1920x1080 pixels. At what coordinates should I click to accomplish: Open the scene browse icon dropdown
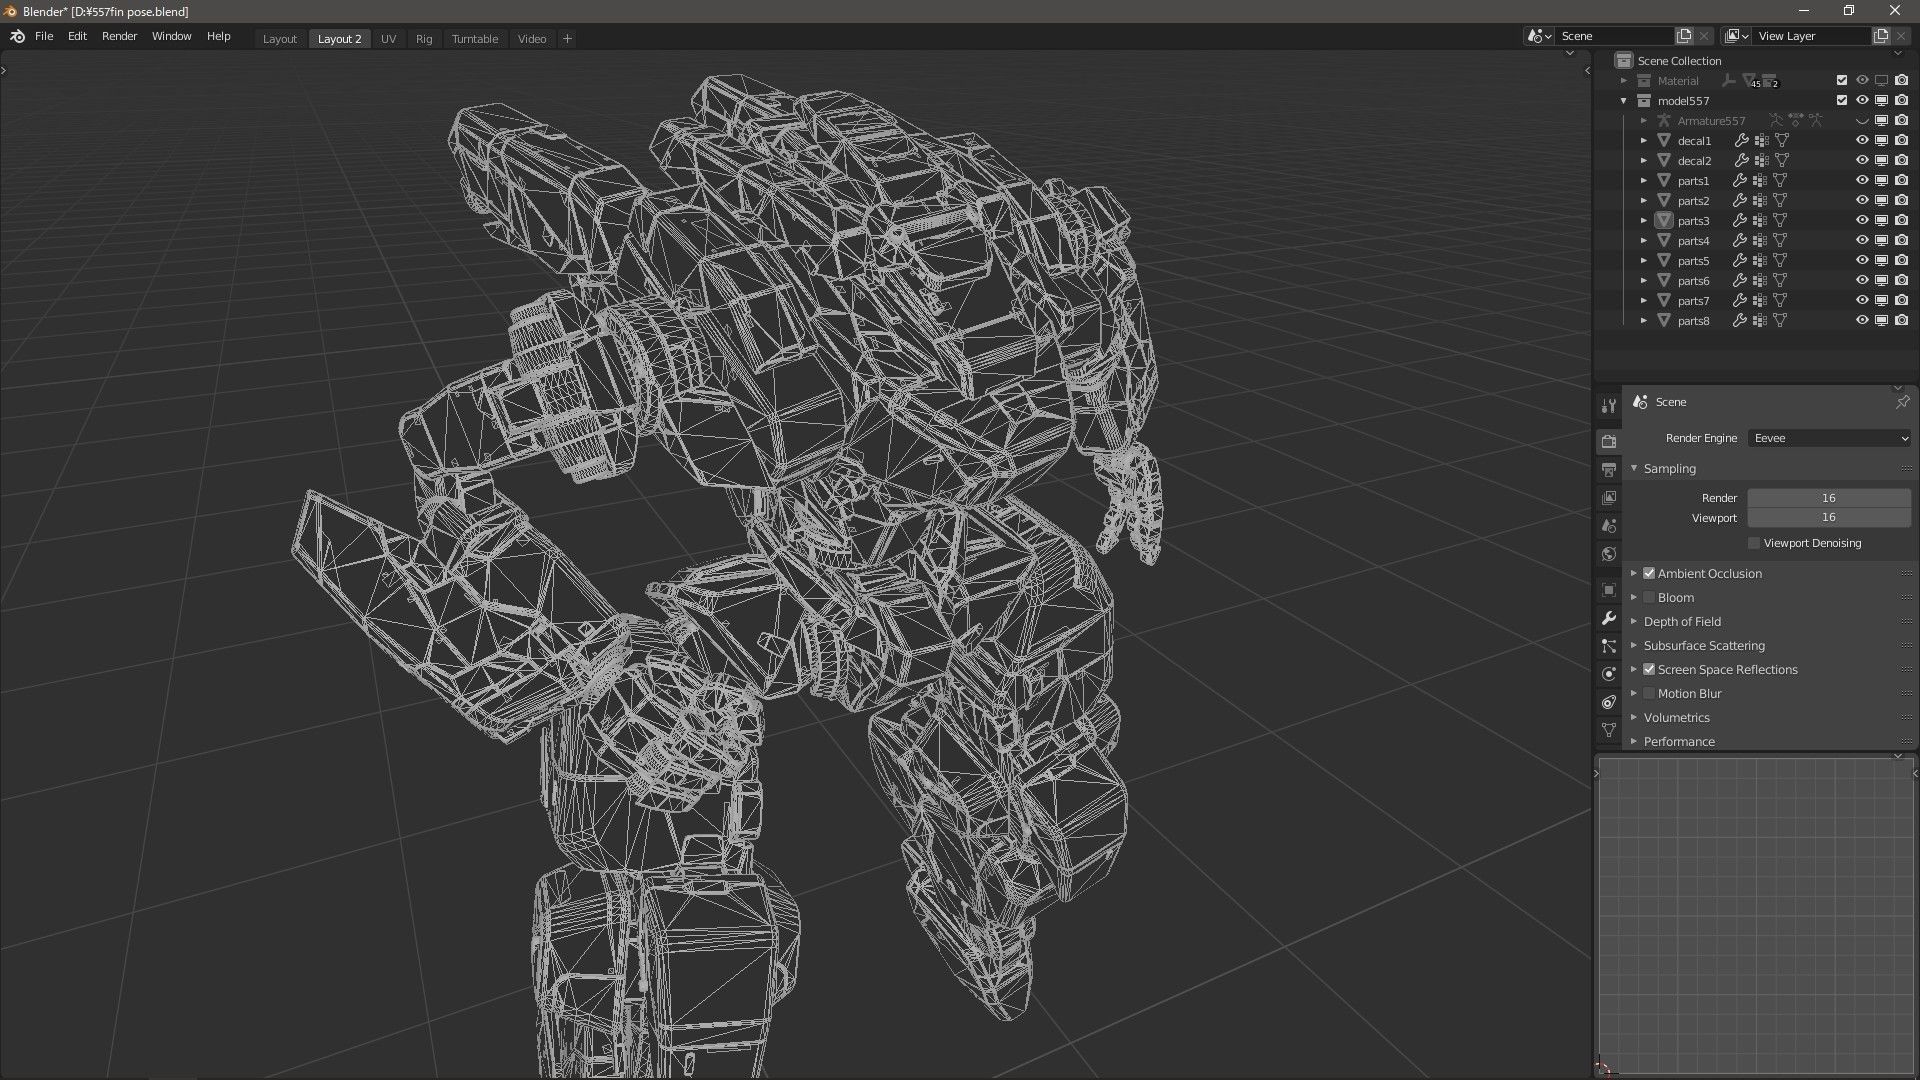pyautogui.click(x=1540, y=36)
